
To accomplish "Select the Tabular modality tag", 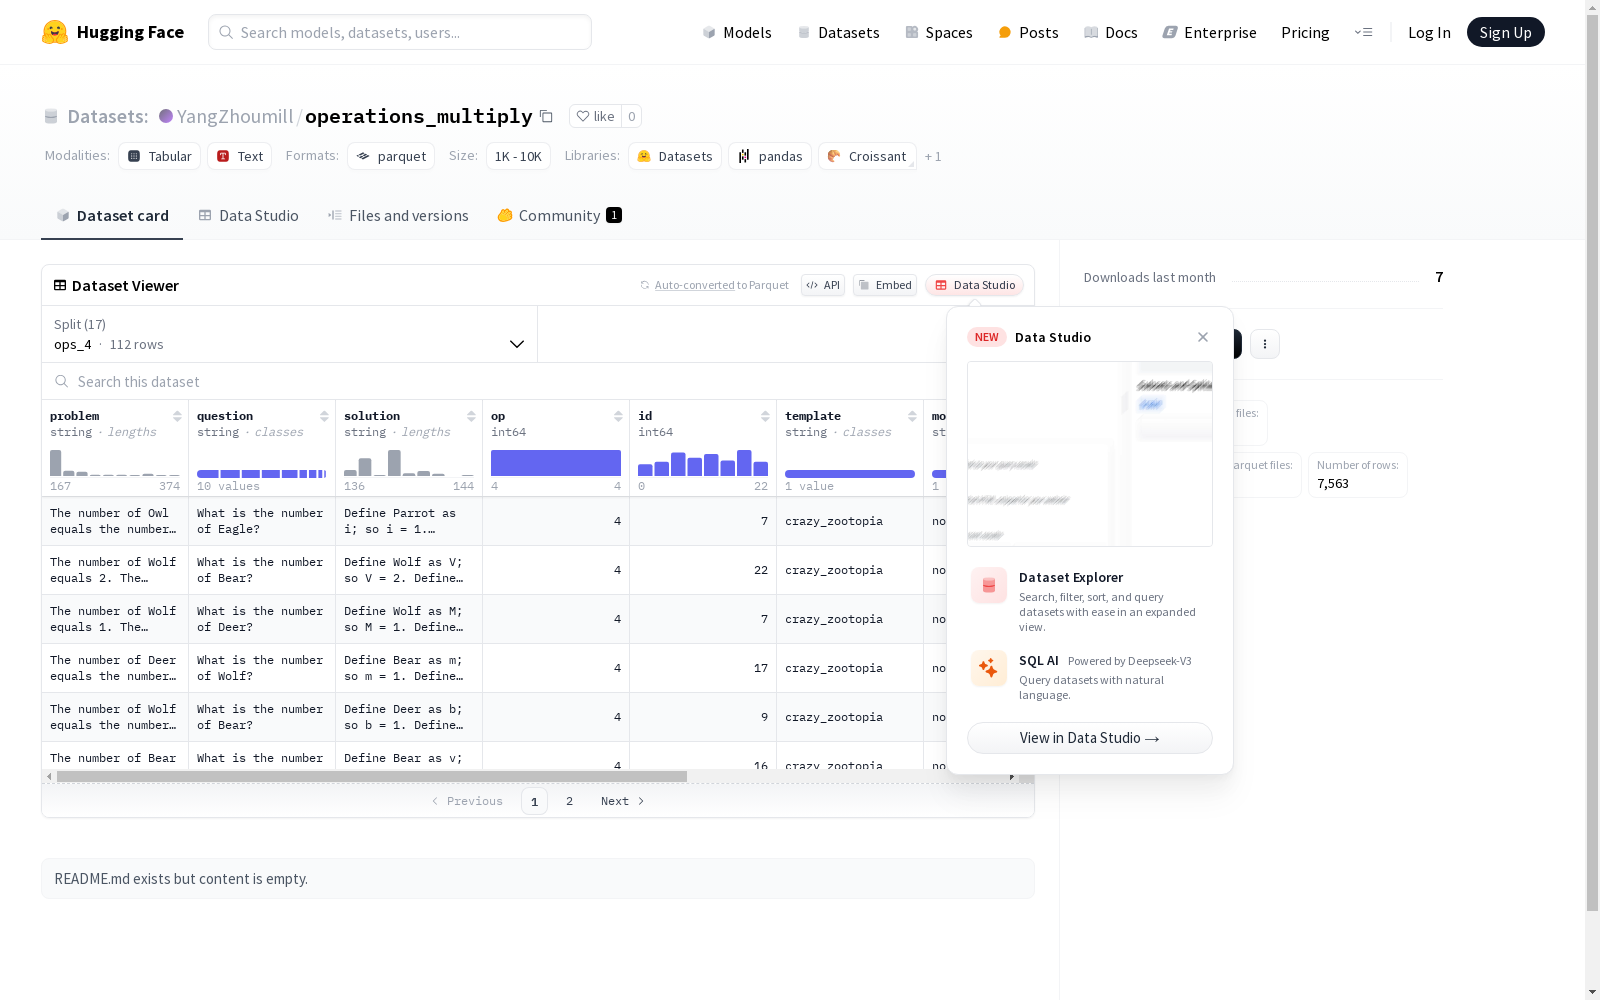I will (x=160, y=156).
